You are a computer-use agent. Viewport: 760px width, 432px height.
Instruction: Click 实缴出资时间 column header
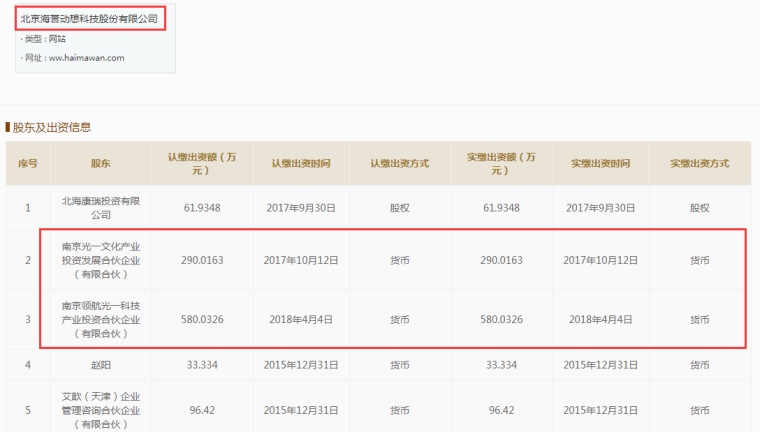pos(600,163)
